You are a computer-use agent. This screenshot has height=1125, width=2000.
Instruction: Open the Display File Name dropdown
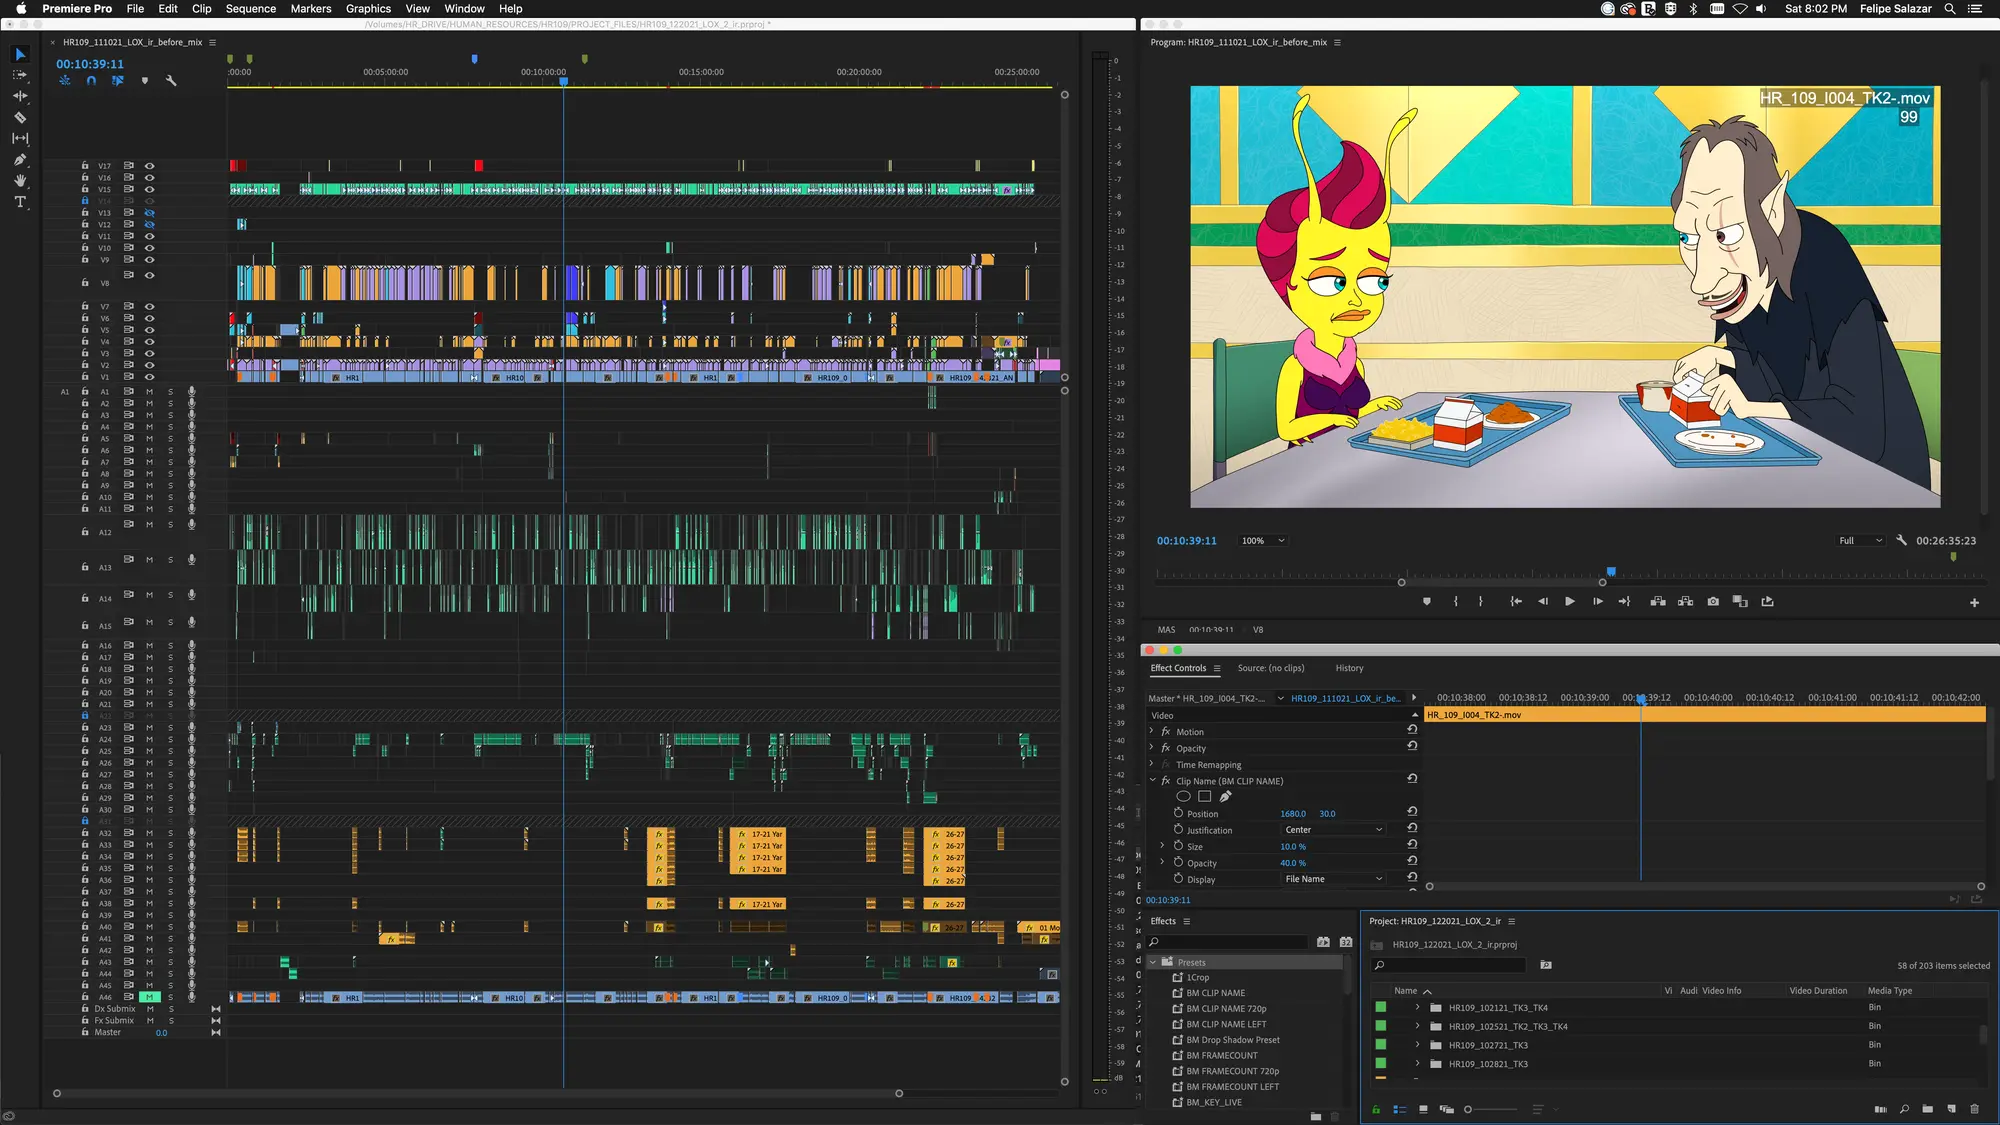1334,879
